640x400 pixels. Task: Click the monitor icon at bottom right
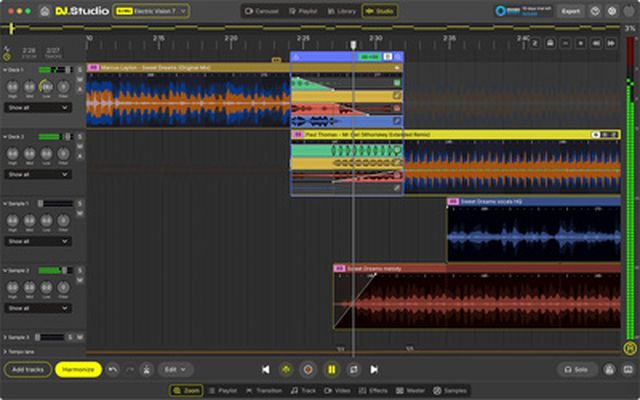click(628, 370)
